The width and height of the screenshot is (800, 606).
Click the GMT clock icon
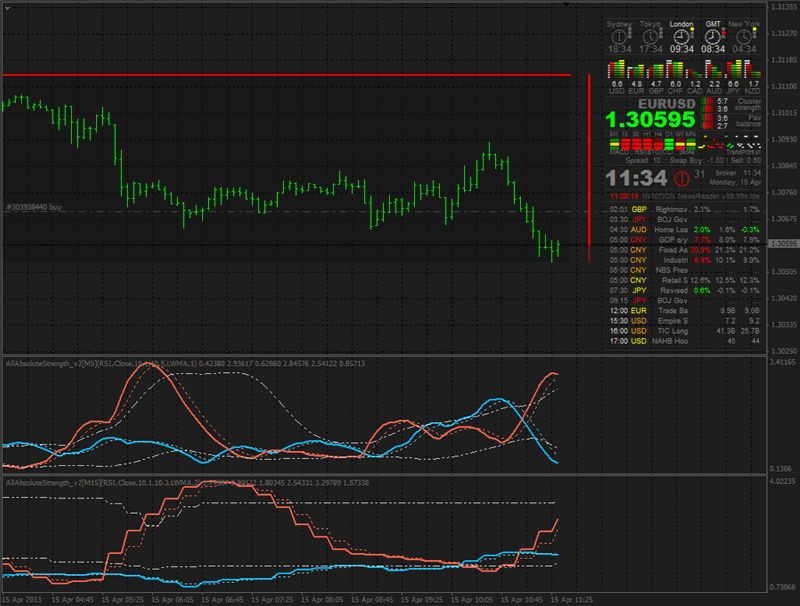713,37
